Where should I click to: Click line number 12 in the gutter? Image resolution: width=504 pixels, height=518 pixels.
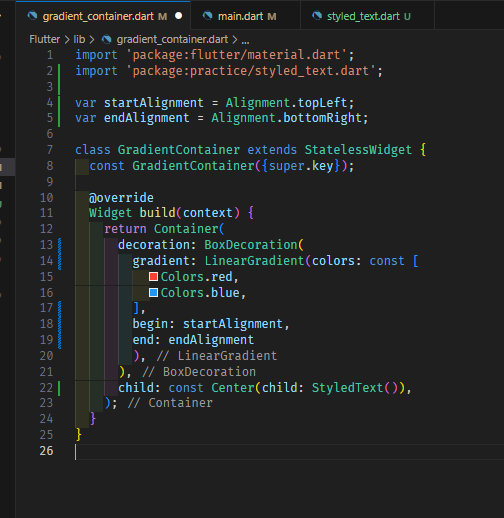(46, 229)
